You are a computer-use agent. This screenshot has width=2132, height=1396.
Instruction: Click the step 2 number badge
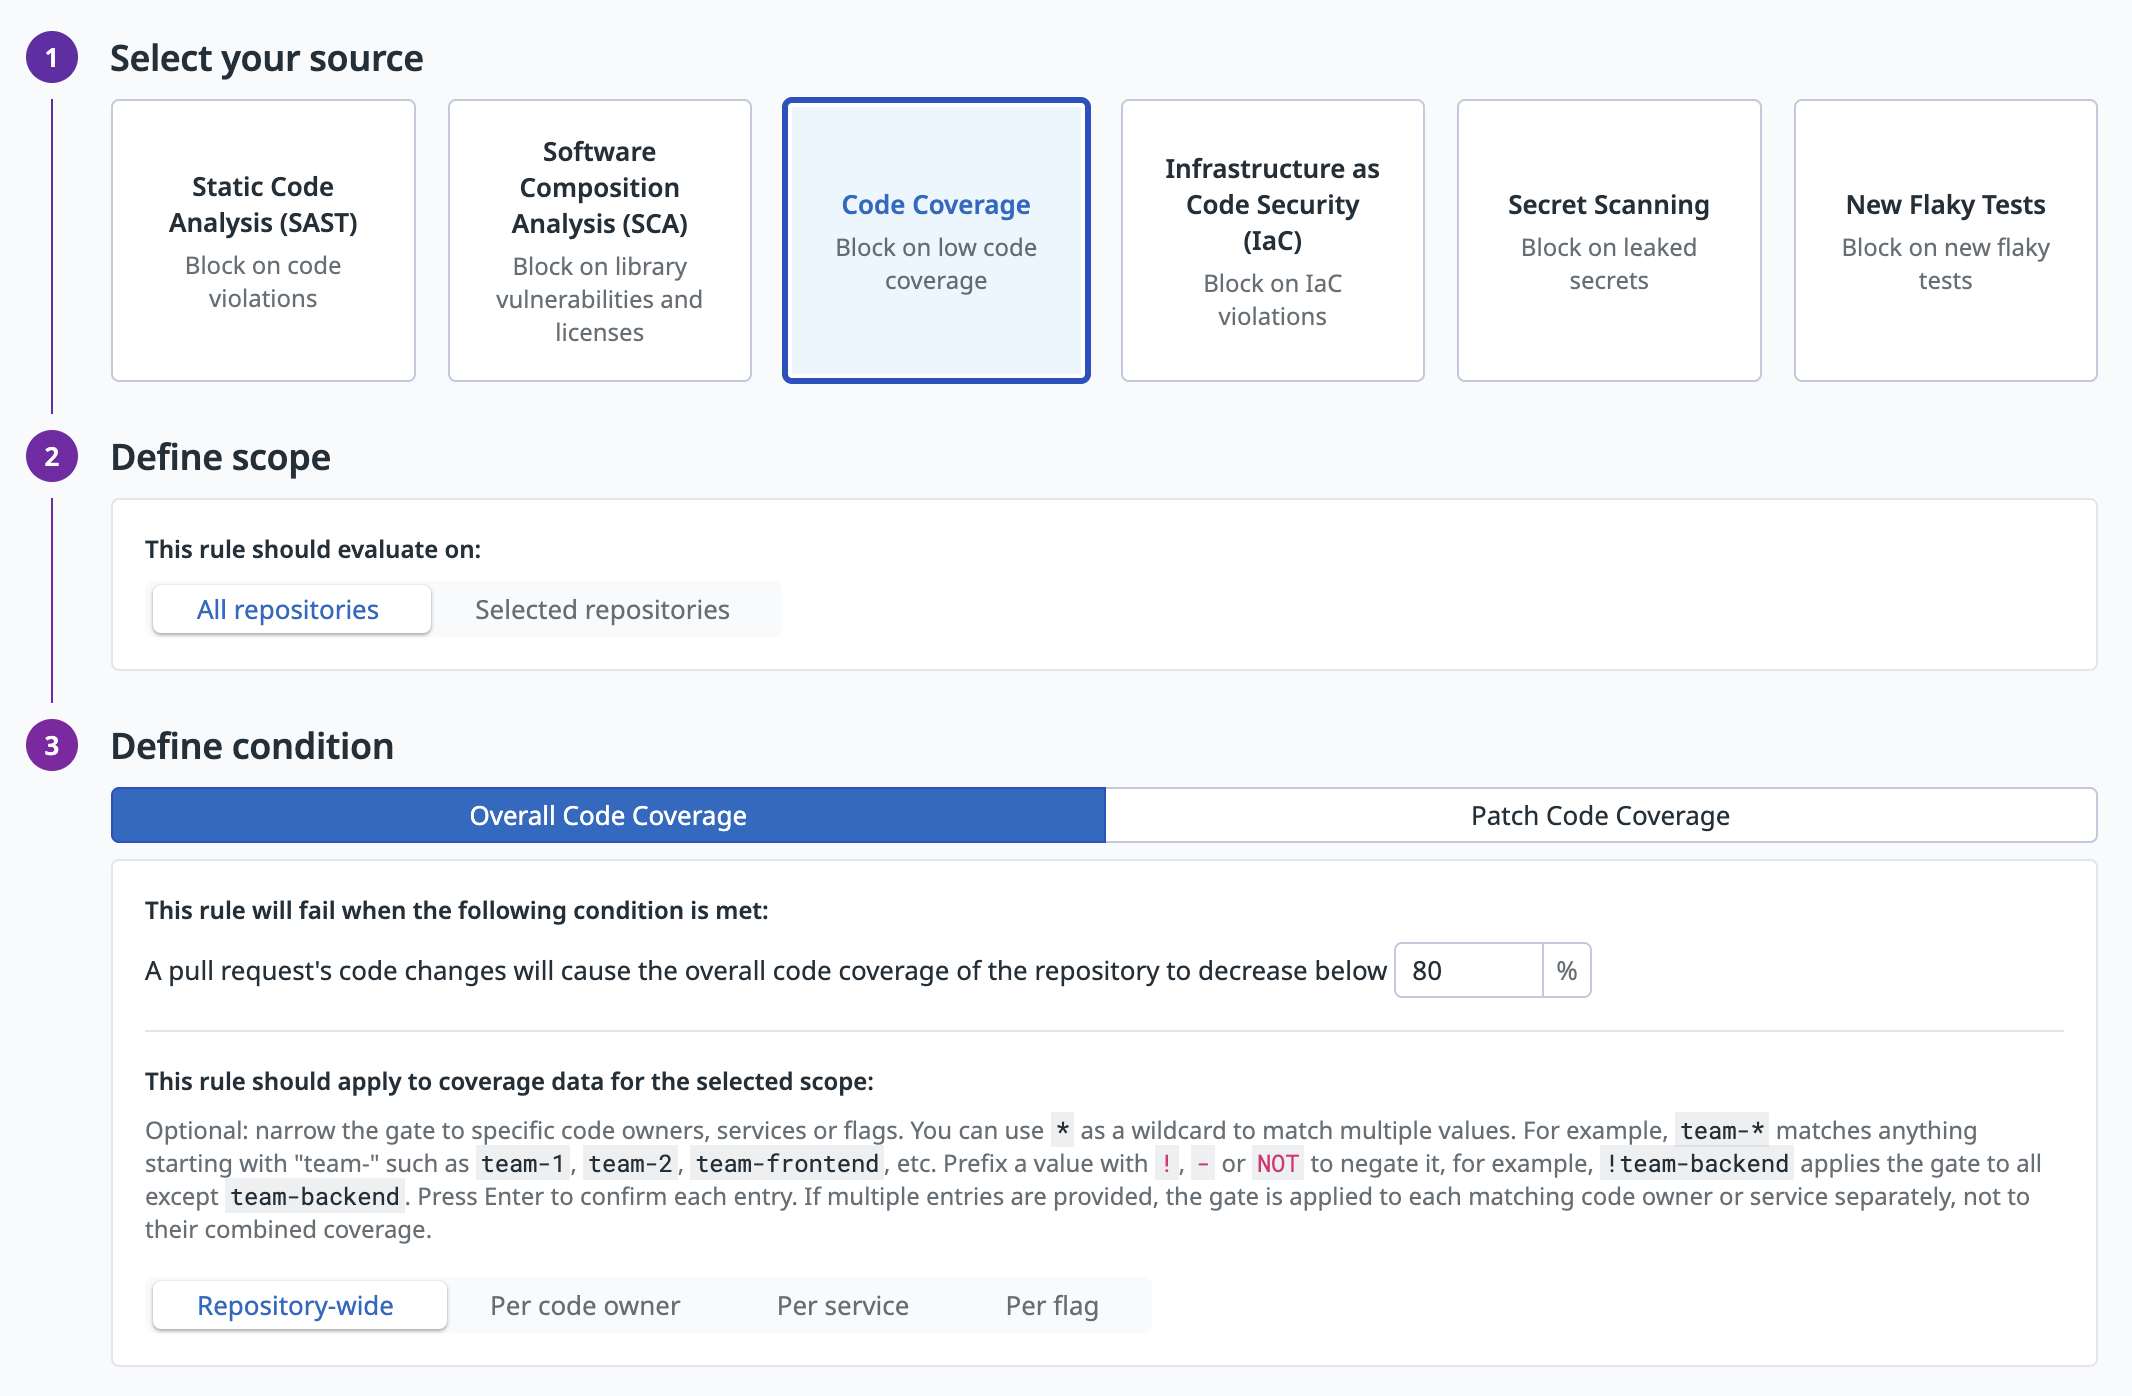coord(52,457)
